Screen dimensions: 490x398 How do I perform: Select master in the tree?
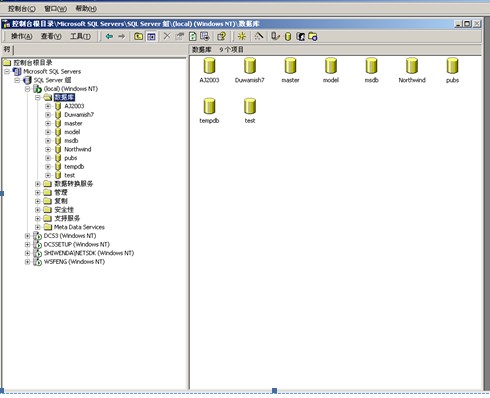click(x=73, y=123)
